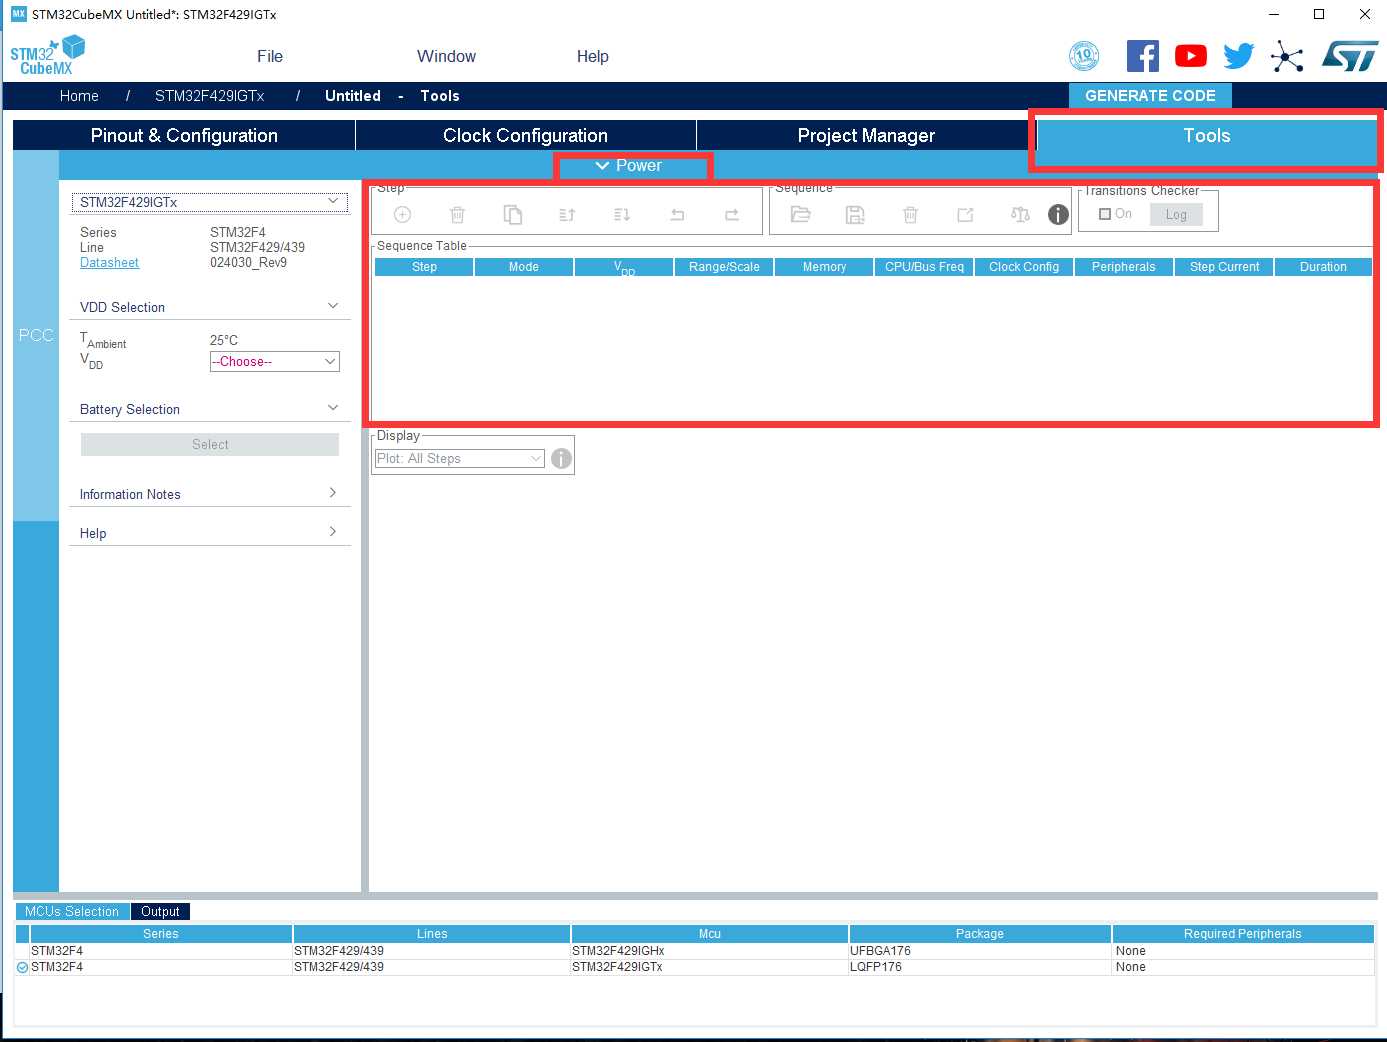Click check mark icon on STM32F429IGTx row
The width and height of the screenshot is (1387, 1042).
pyautogui.click(x=22, y=967)
